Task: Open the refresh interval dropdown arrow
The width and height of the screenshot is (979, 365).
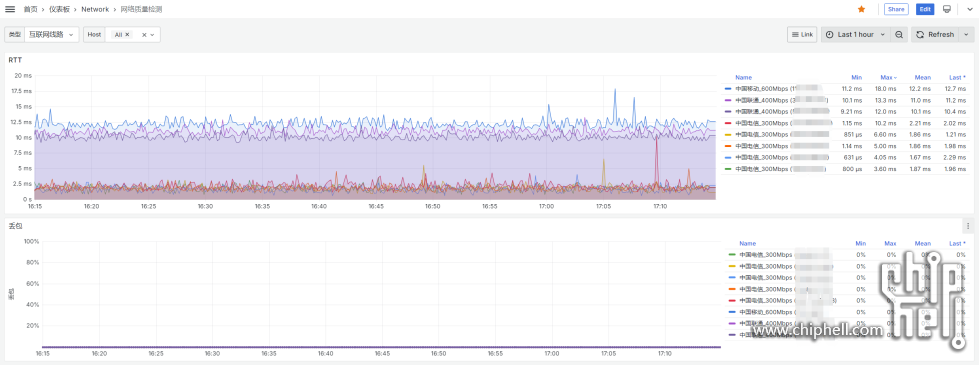Action: [x=966, y=35]
